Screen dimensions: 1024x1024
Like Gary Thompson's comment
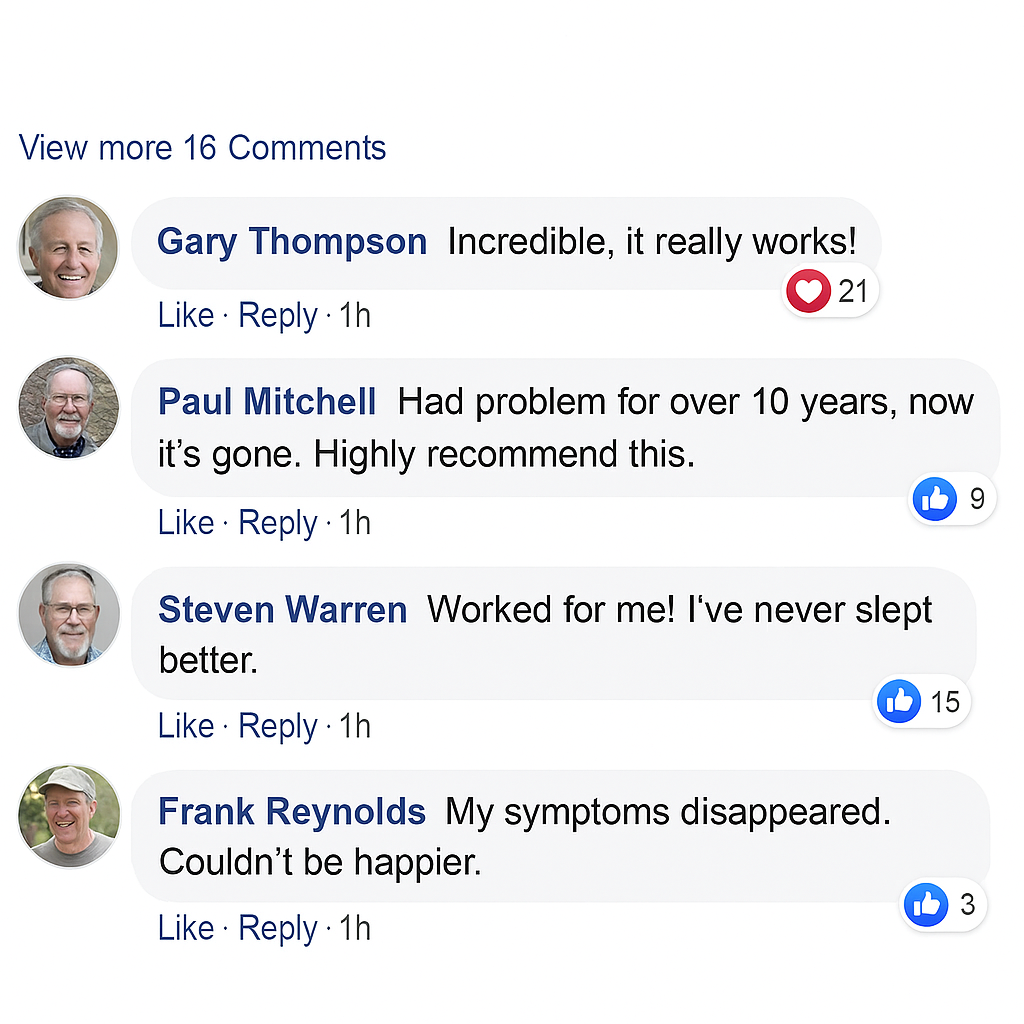click(x=186, y=315)
